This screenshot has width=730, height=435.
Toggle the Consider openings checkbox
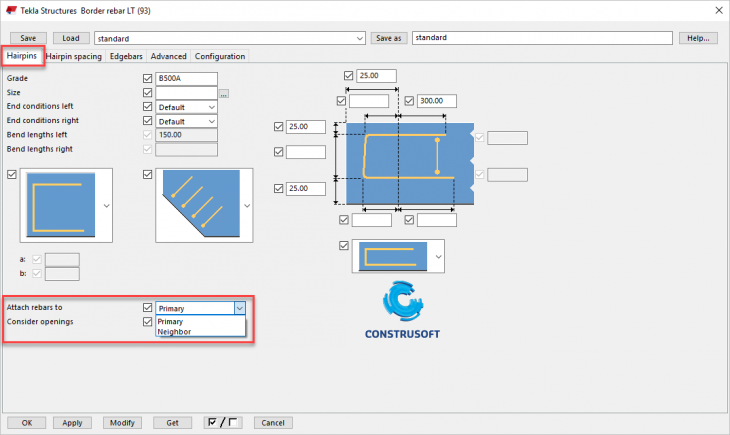click(x=148, y=322)
